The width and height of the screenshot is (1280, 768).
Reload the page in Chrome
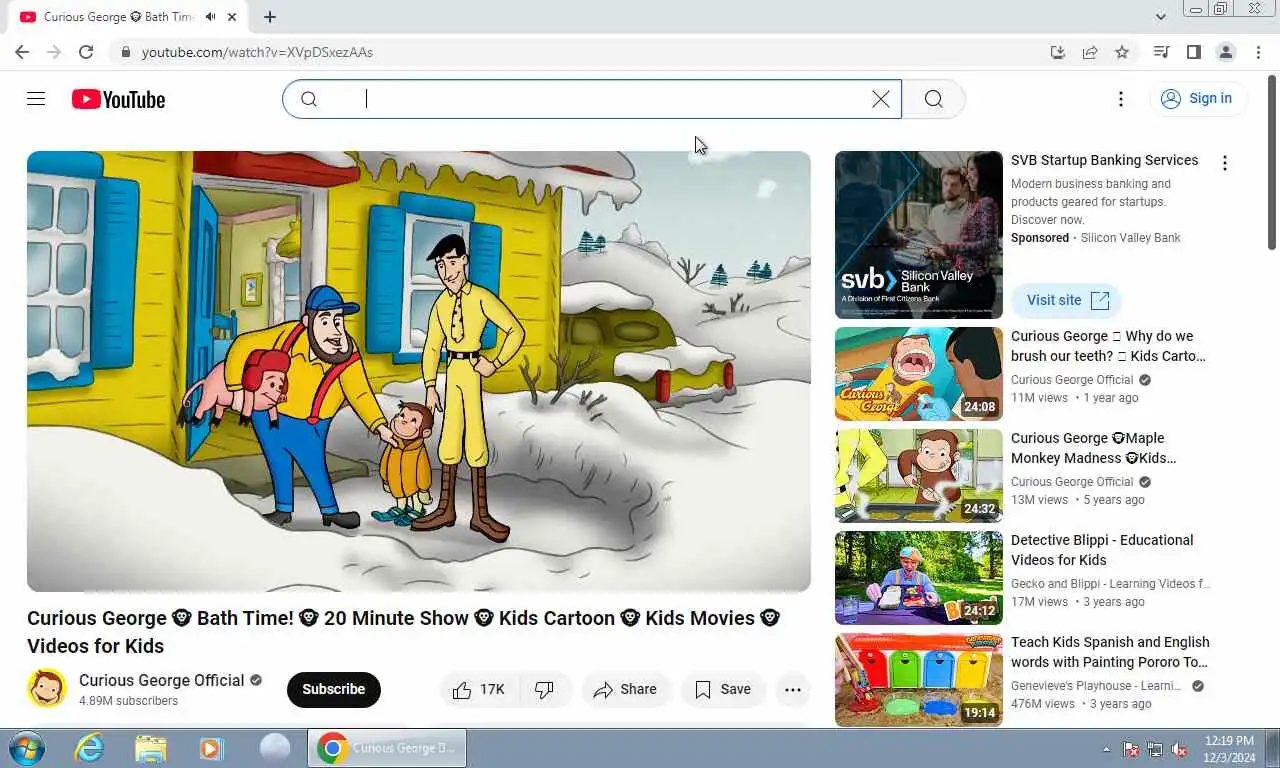tap(86, 52)
